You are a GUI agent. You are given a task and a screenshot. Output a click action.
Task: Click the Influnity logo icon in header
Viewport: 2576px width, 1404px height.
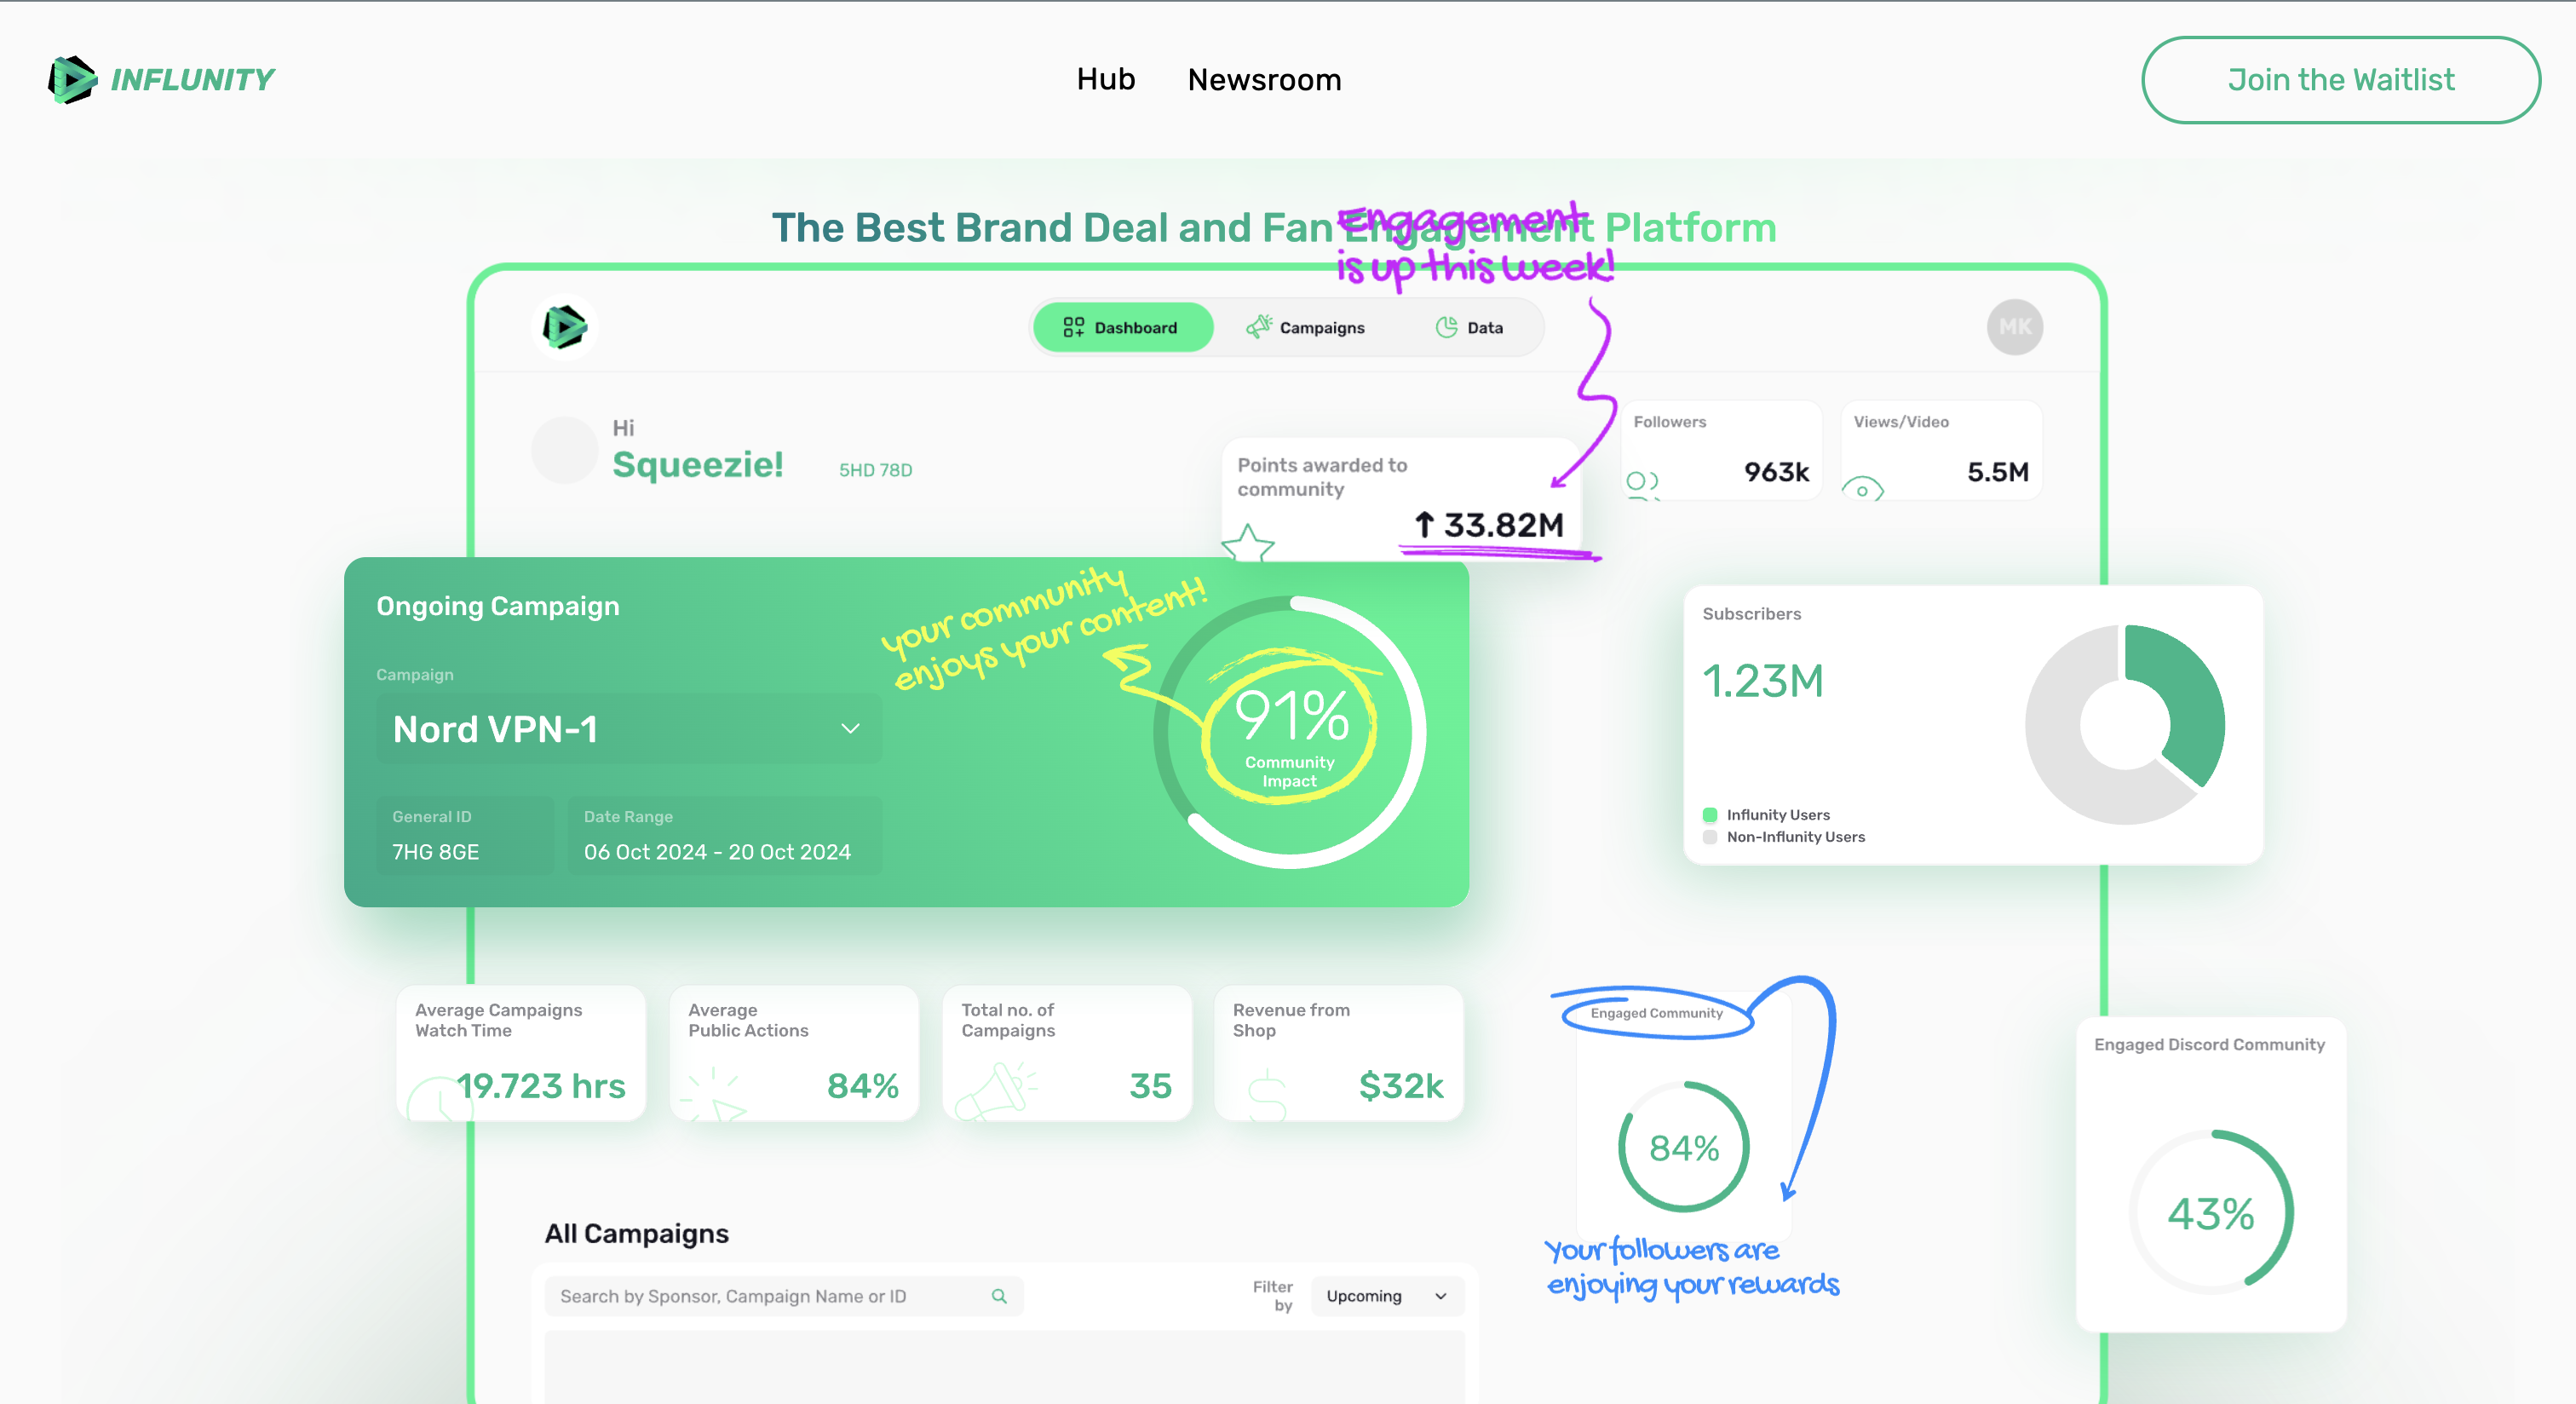(72, 80)
